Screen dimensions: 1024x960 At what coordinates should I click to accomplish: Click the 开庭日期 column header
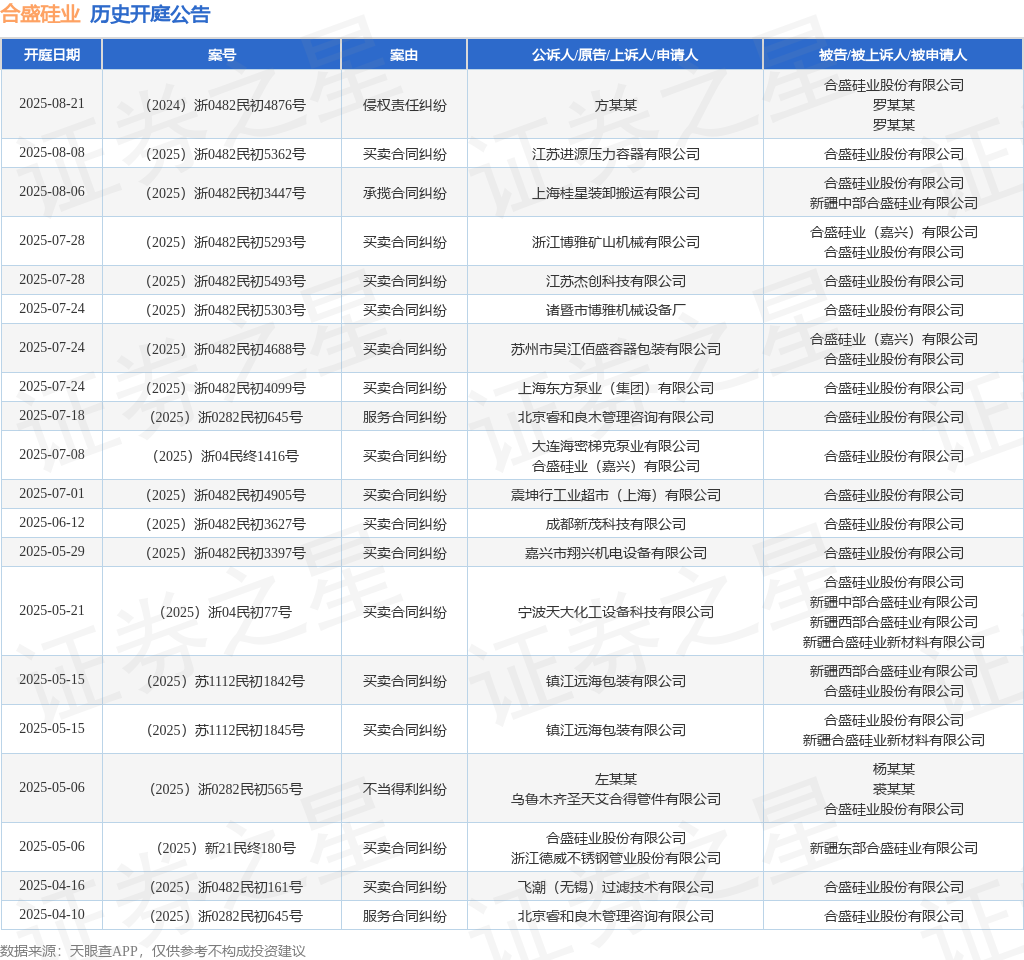[x=52, y=55]
